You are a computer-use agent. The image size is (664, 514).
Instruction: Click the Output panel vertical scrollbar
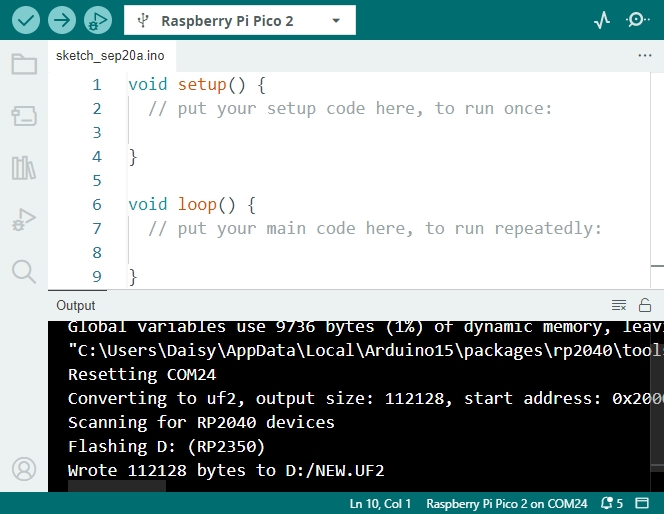[x=657, y=406]
